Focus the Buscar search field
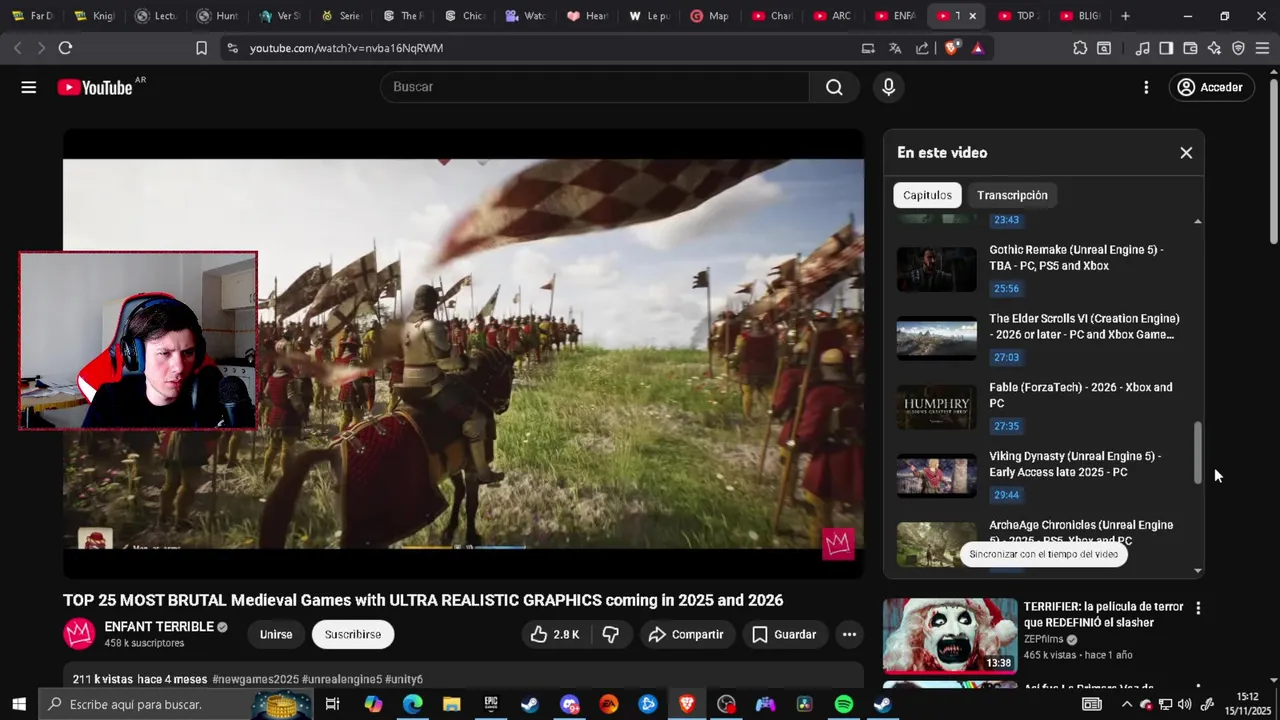Viewport: 1280px width, 720px height. 596,87
